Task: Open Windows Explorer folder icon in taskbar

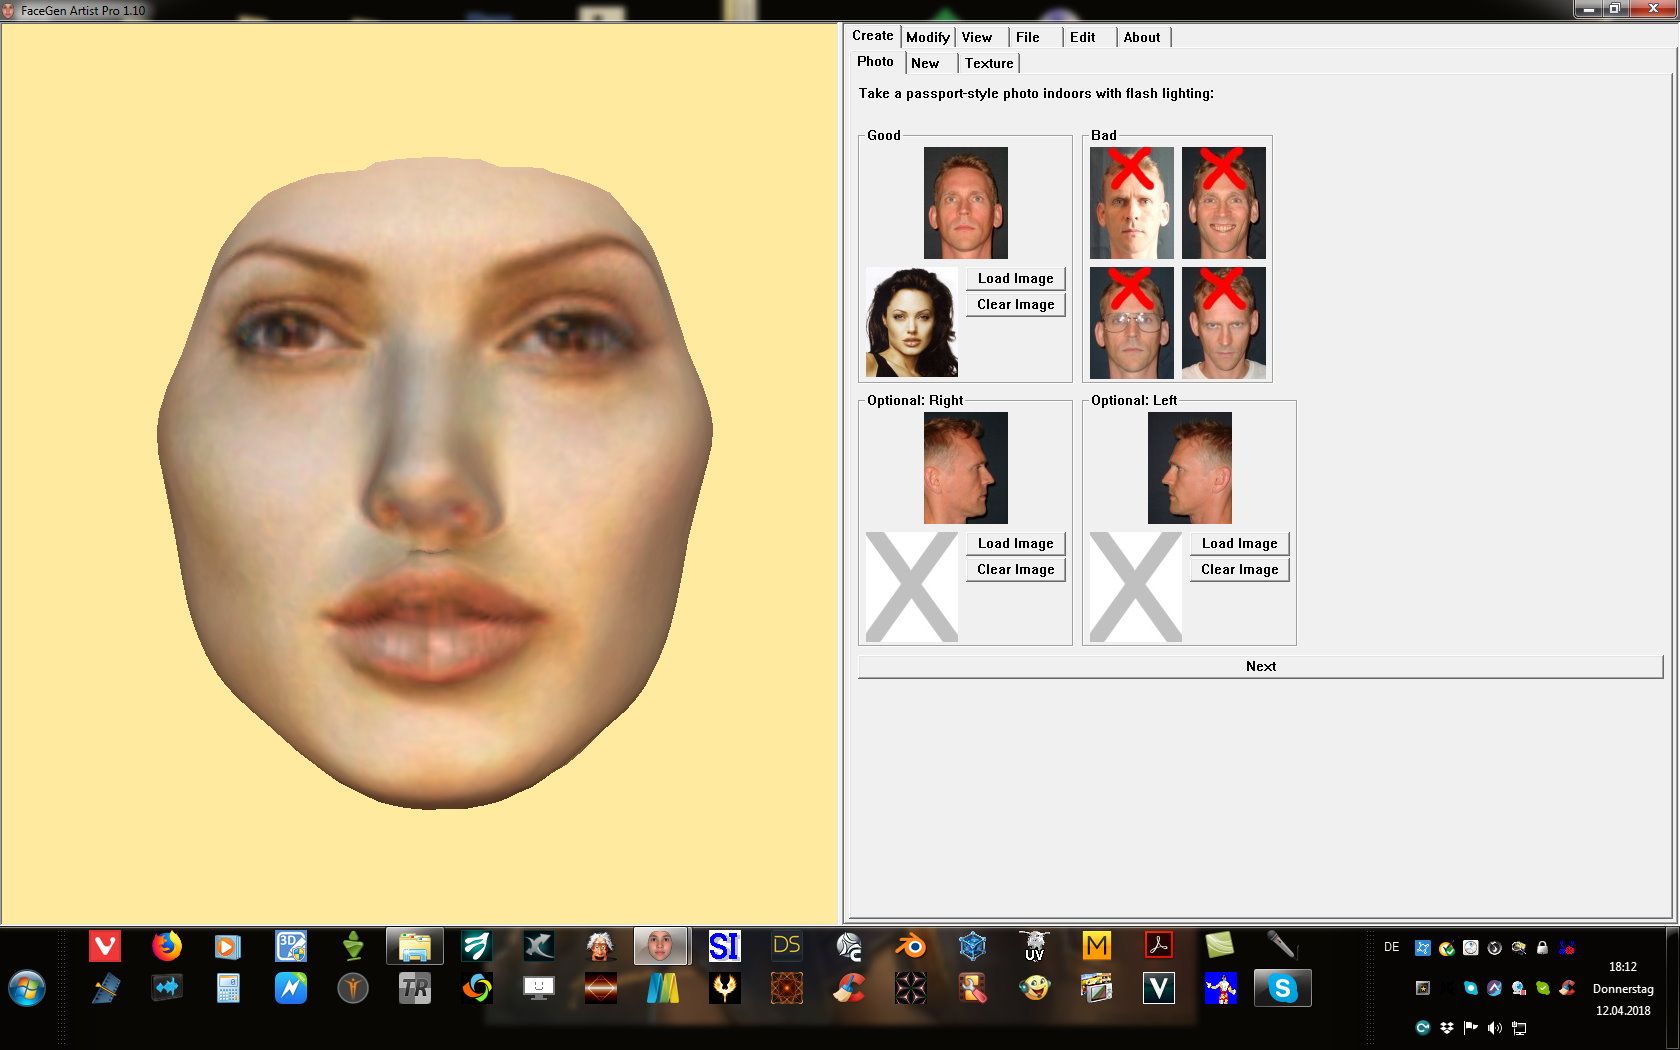Action: click(x=414, y=945)
